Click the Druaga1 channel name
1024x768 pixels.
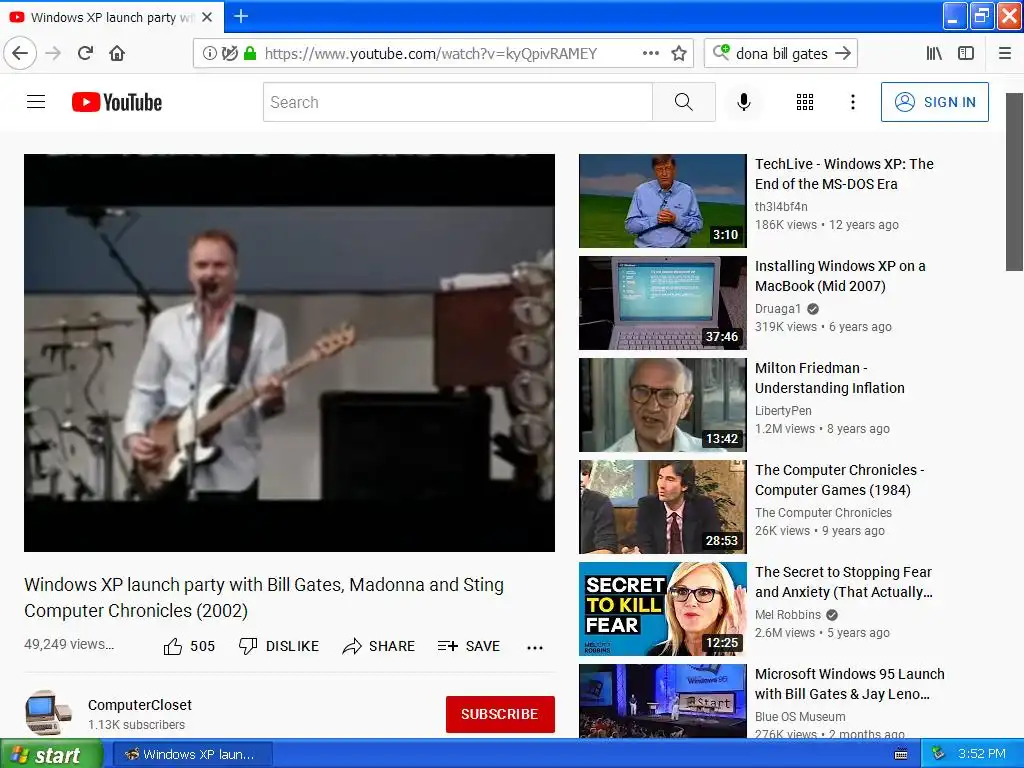[778, 308]
